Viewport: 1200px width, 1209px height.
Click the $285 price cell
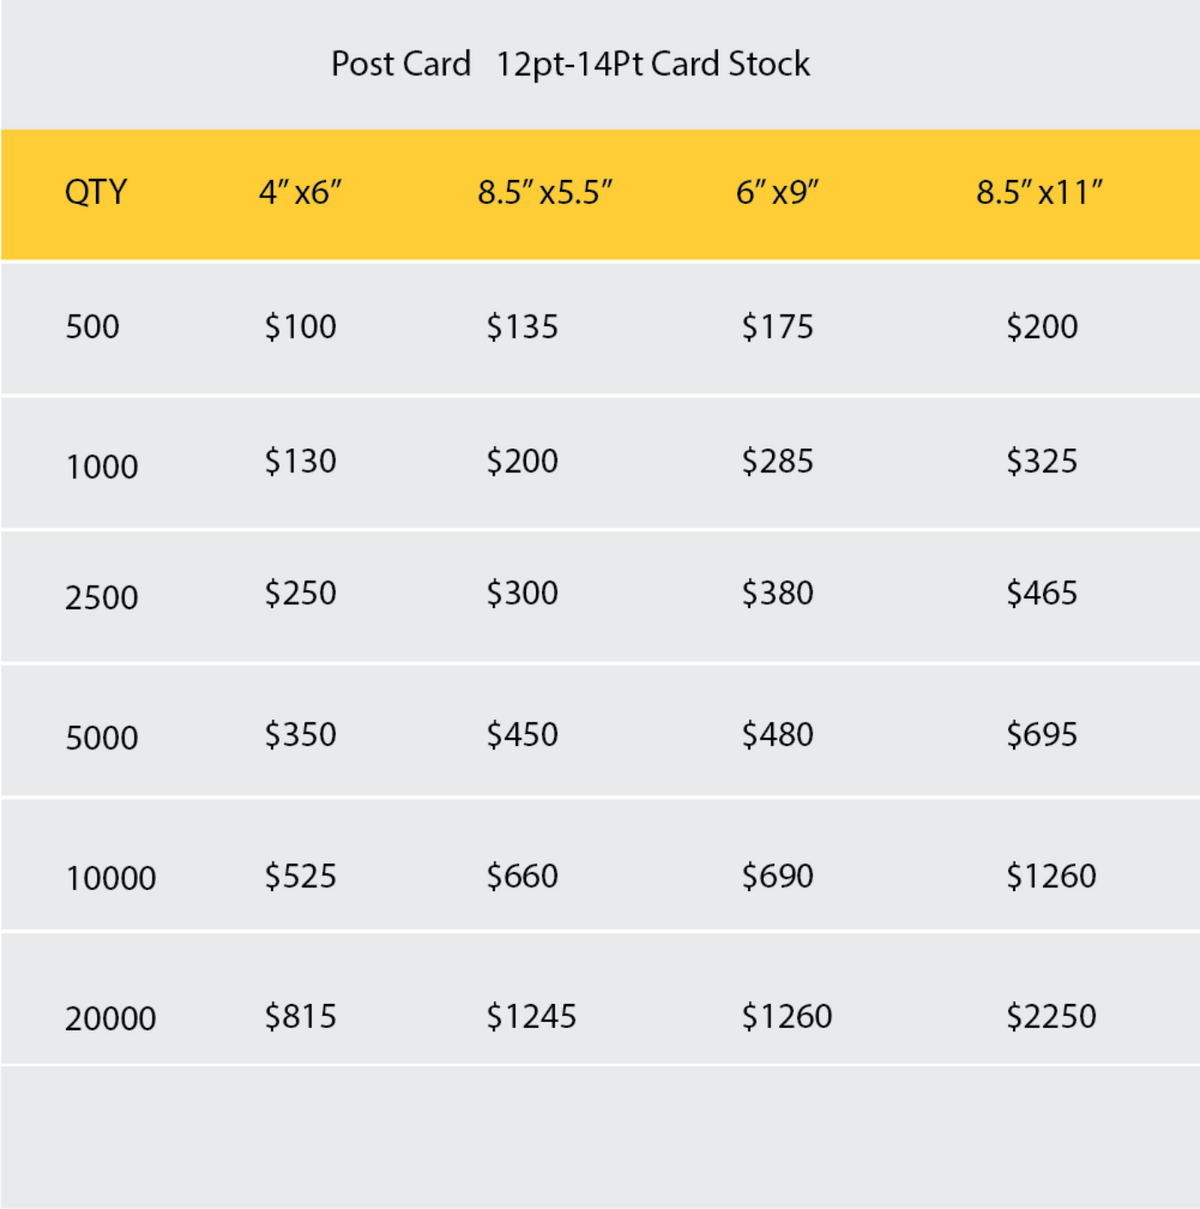(x=777, y=461)
